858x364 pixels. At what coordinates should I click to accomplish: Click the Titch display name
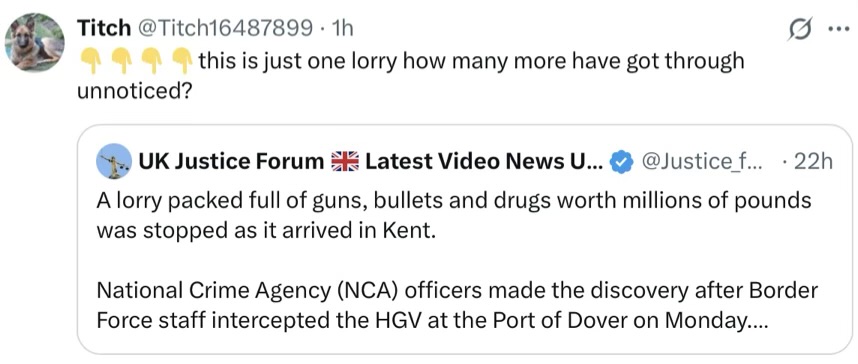105,28
